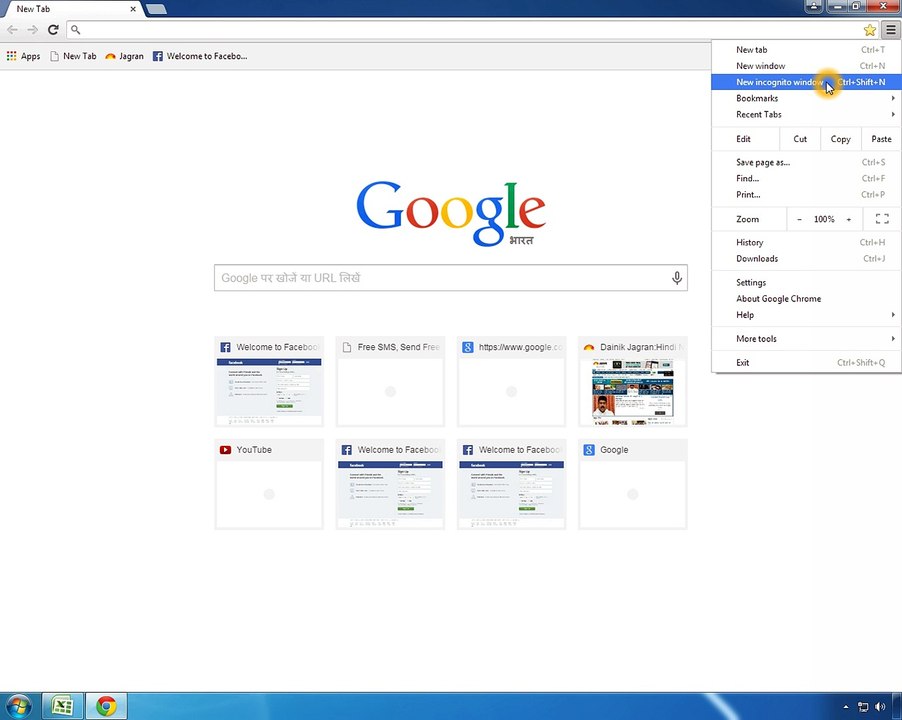Open Excel from the taskbar
This screenshot has height=720, width=902.
pyautogui.click(x=62, y=706)
